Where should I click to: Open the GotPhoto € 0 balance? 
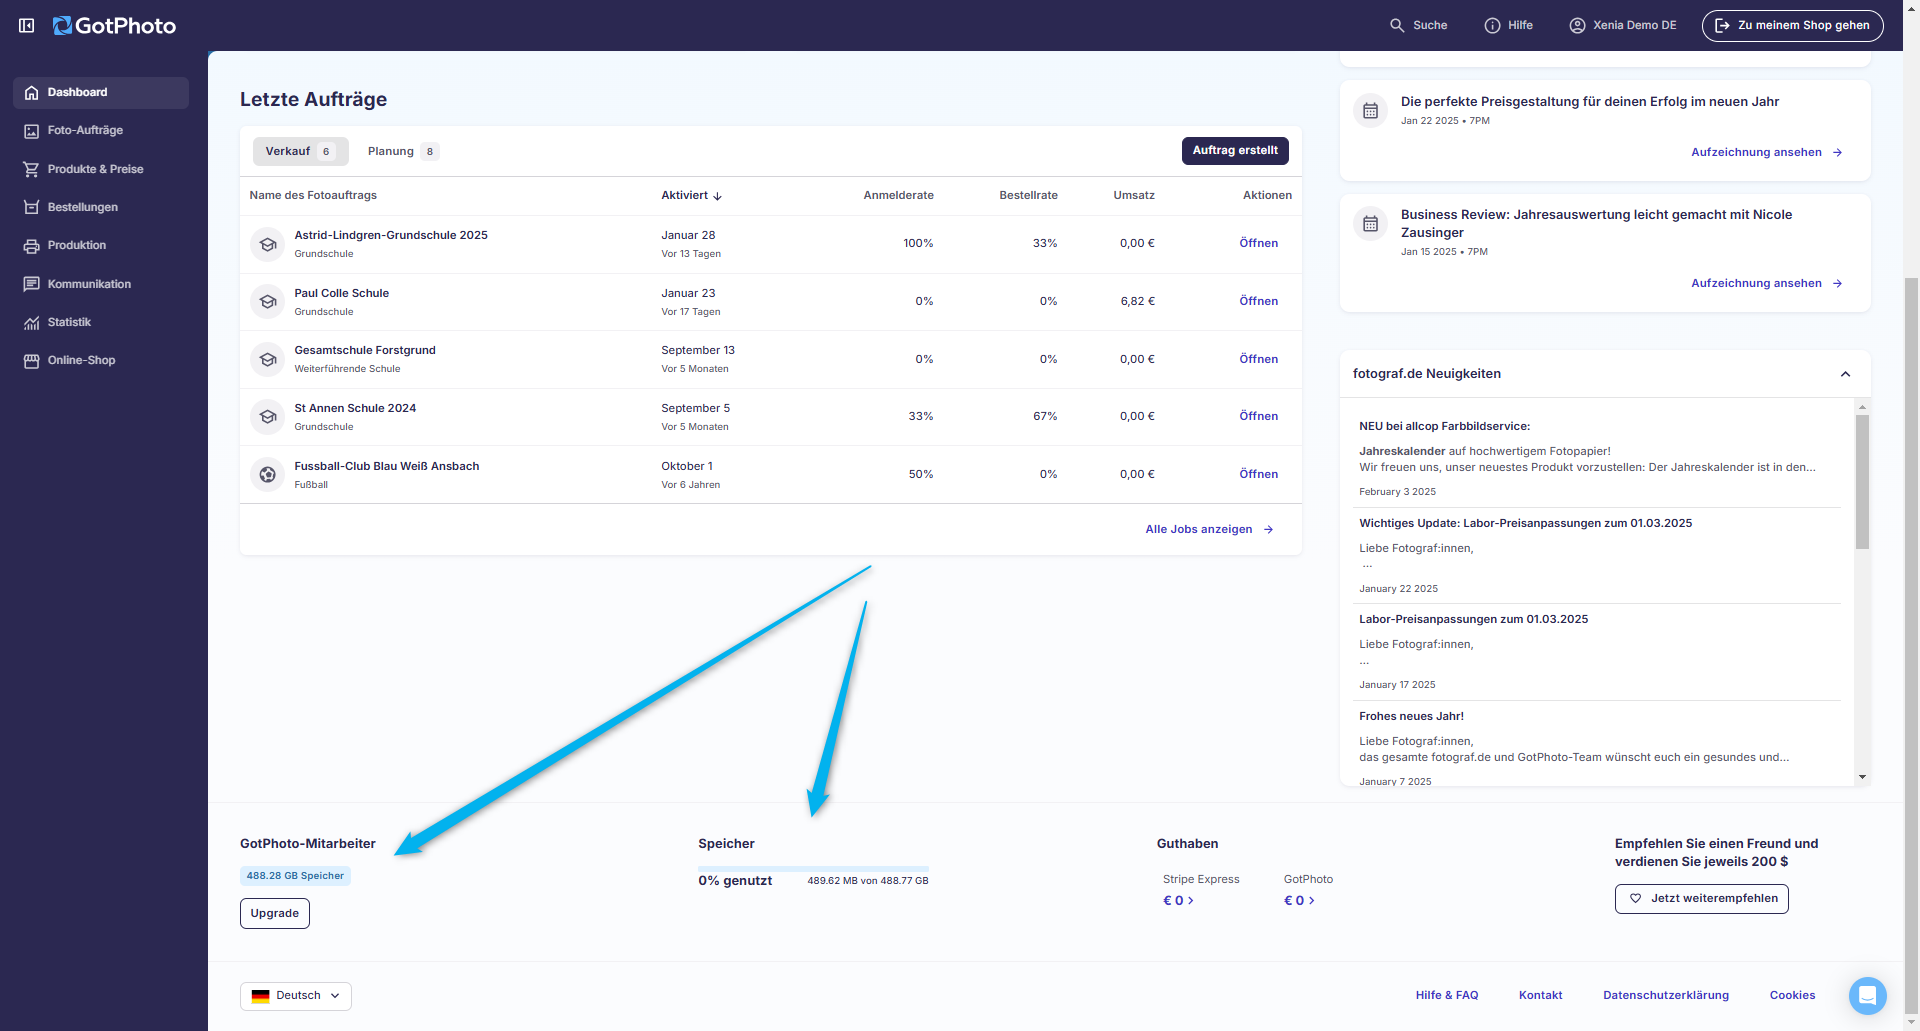(1299, 900)
